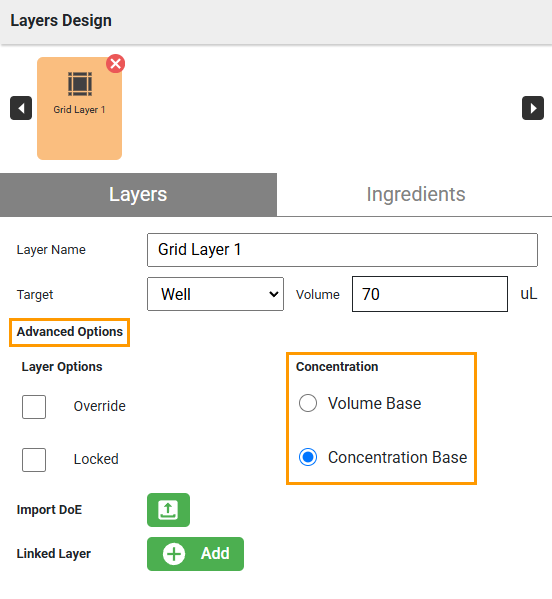Go to previous layer with left arrow
552x599 pixels.
21,108
